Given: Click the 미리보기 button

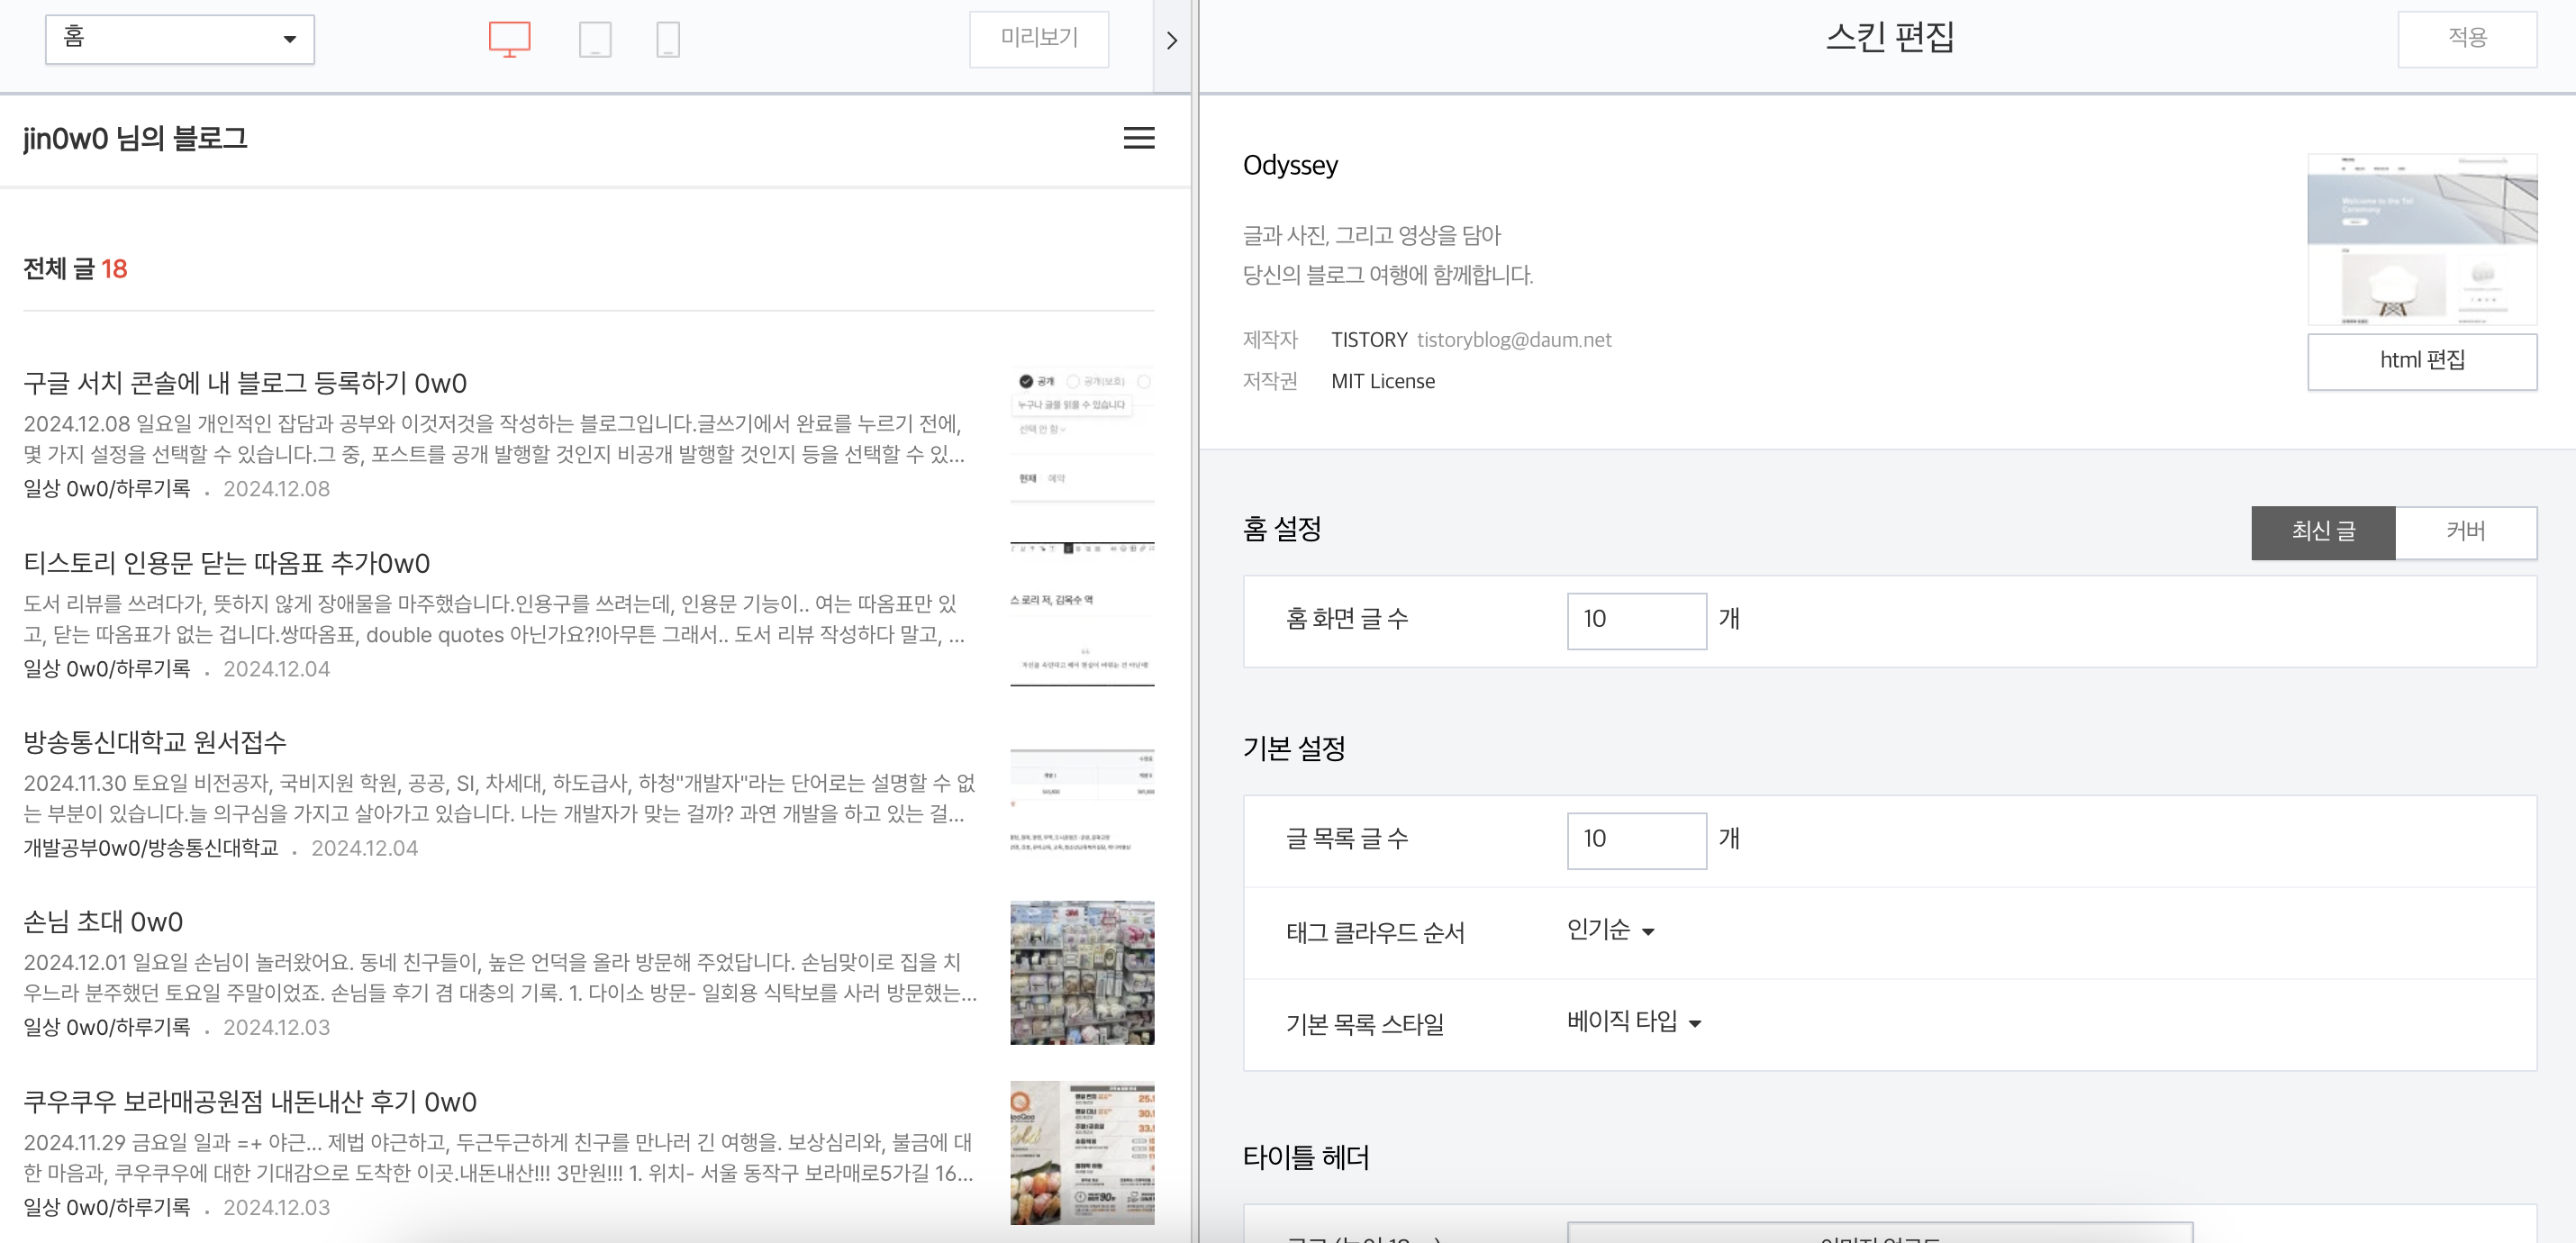Looking at the screenshot, I should pyautogui.click(x=1038, y=39).
